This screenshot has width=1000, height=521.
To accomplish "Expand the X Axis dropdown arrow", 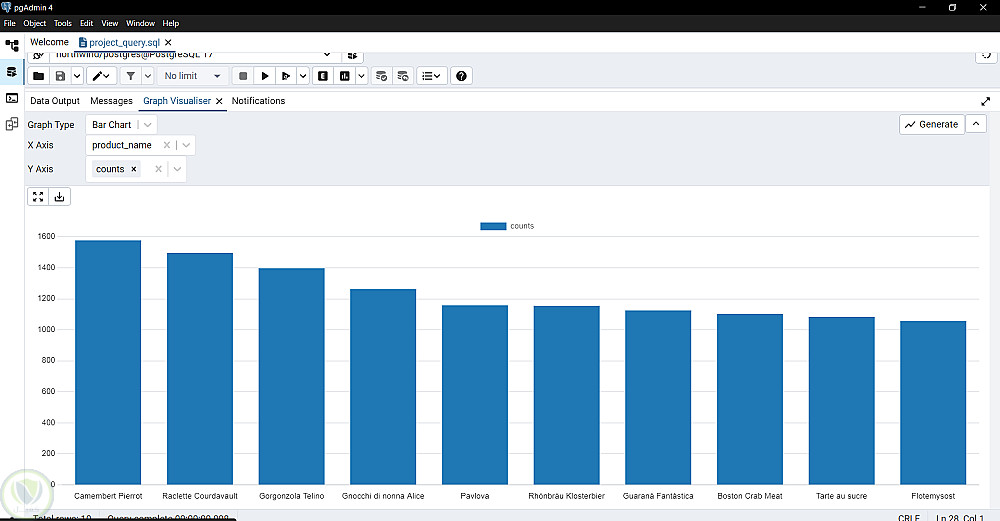I will point(186,145).
